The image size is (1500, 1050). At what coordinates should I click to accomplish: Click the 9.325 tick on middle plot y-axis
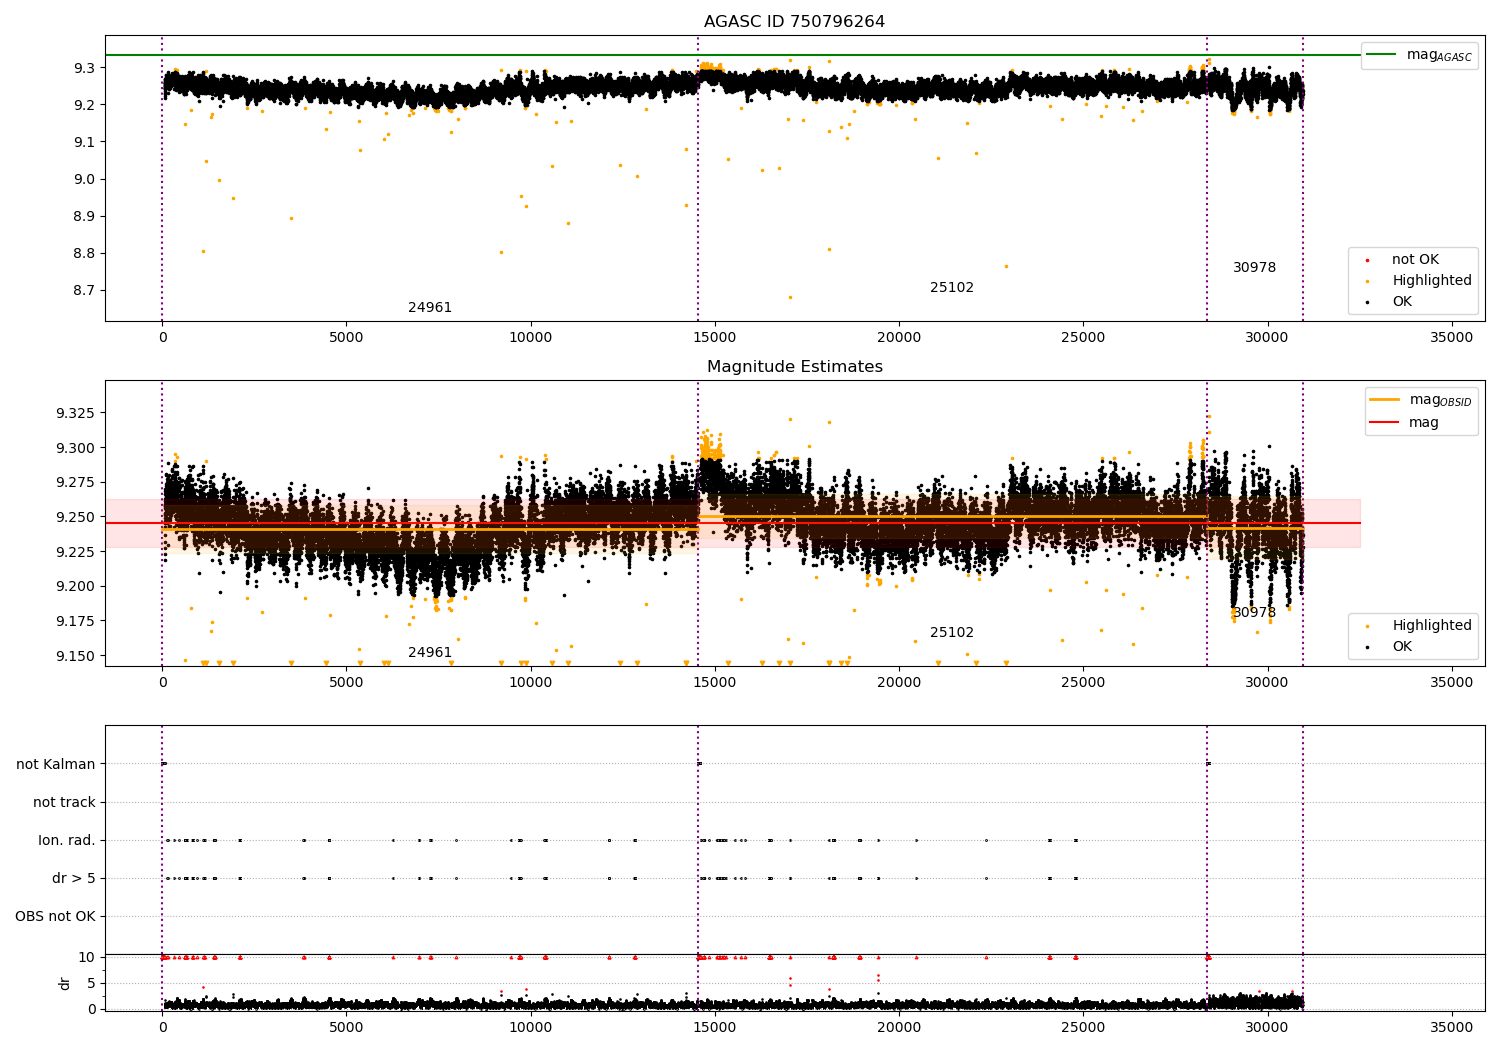76,414
